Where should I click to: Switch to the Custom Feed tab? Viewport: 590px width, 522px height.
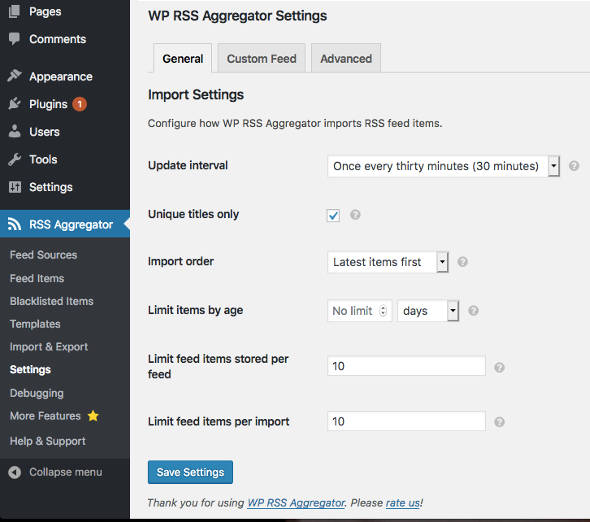262,58
